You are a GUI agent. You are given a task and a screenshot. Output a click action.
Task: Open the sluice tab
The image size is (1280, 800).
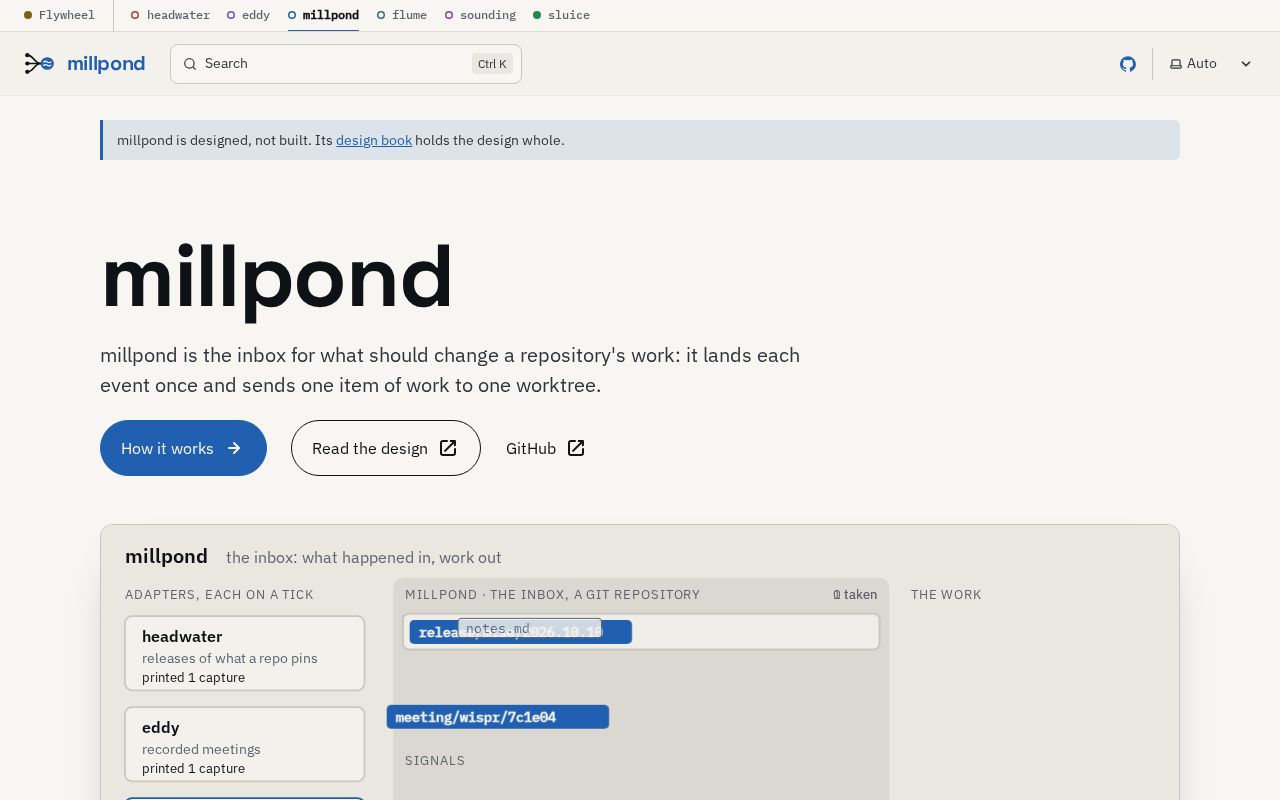click(561, 15)
